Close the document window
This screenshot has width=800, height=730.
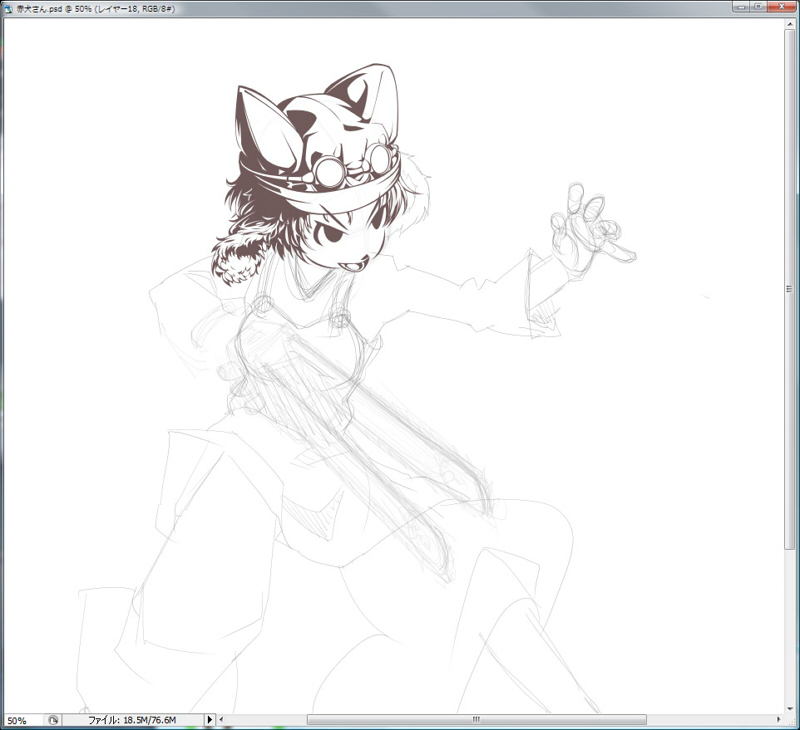pyautogui.click(x=782, y=7)
